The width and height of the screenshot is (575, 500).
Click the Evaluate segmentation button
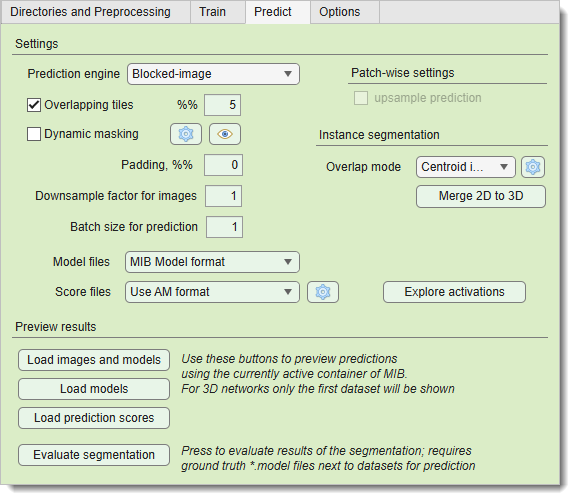point(94,455)
